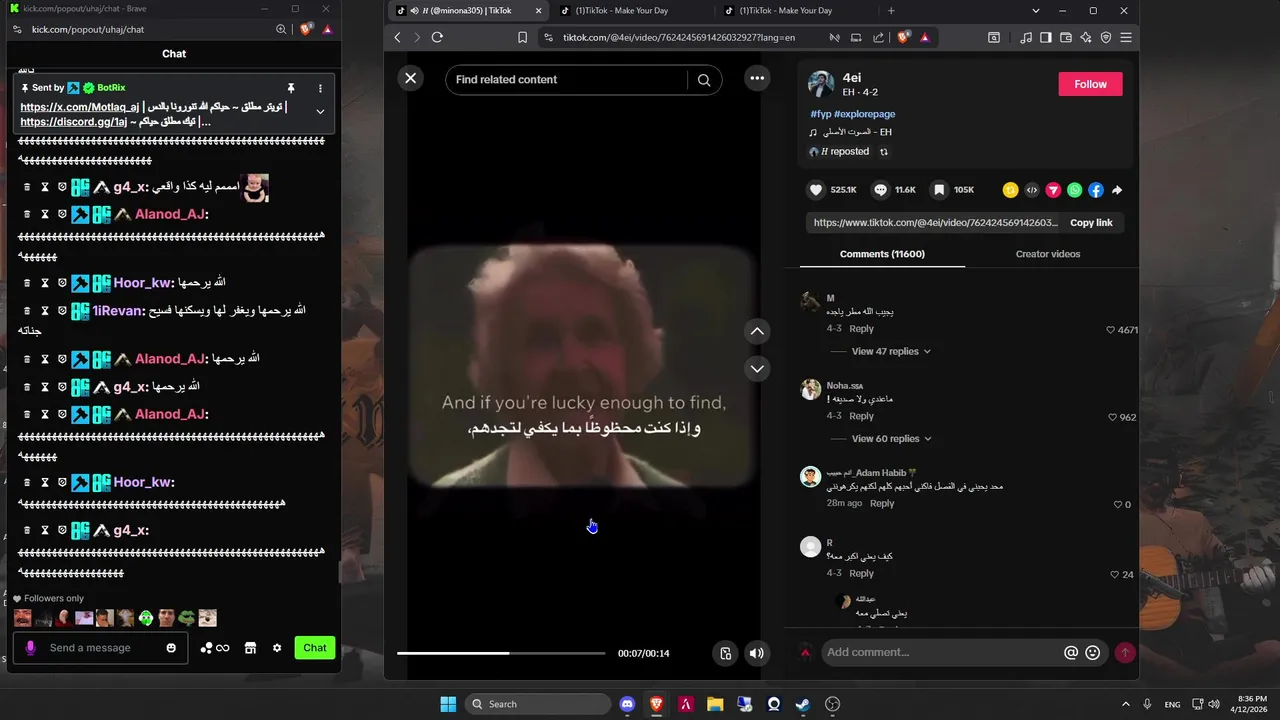Screen dimensions: 1280x720
Task: Like M's comment with 4671 likes
Action: click(x=1110, y=330)
